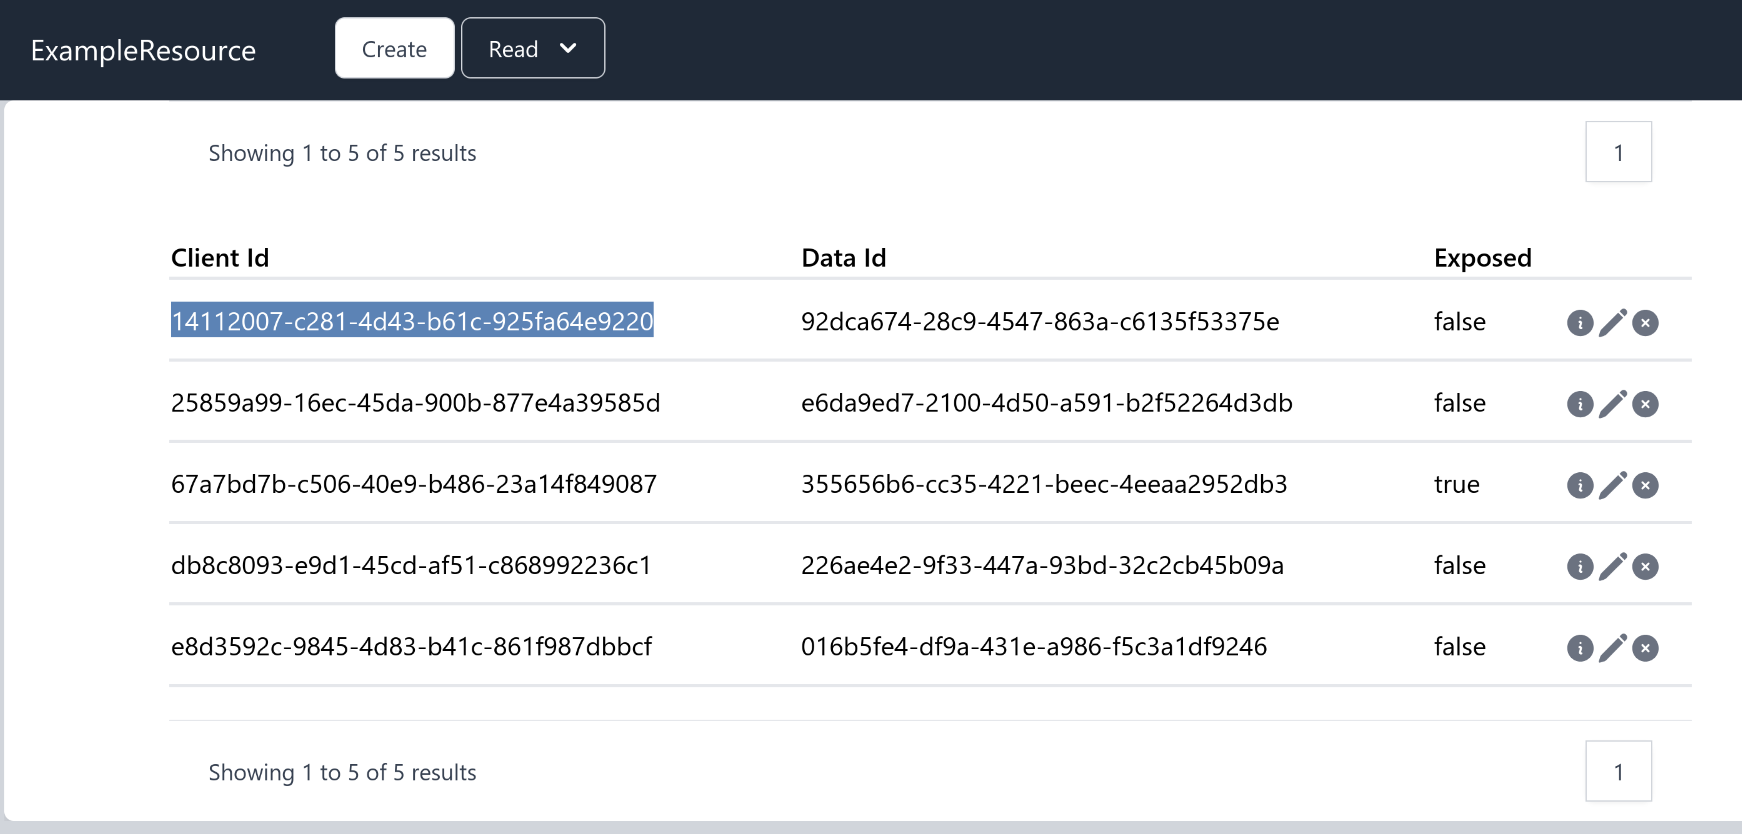The height and width of the screenshot is (834, 1742).
Task: View details of the 67a7bd7b row
Action: click(1579, 485)
